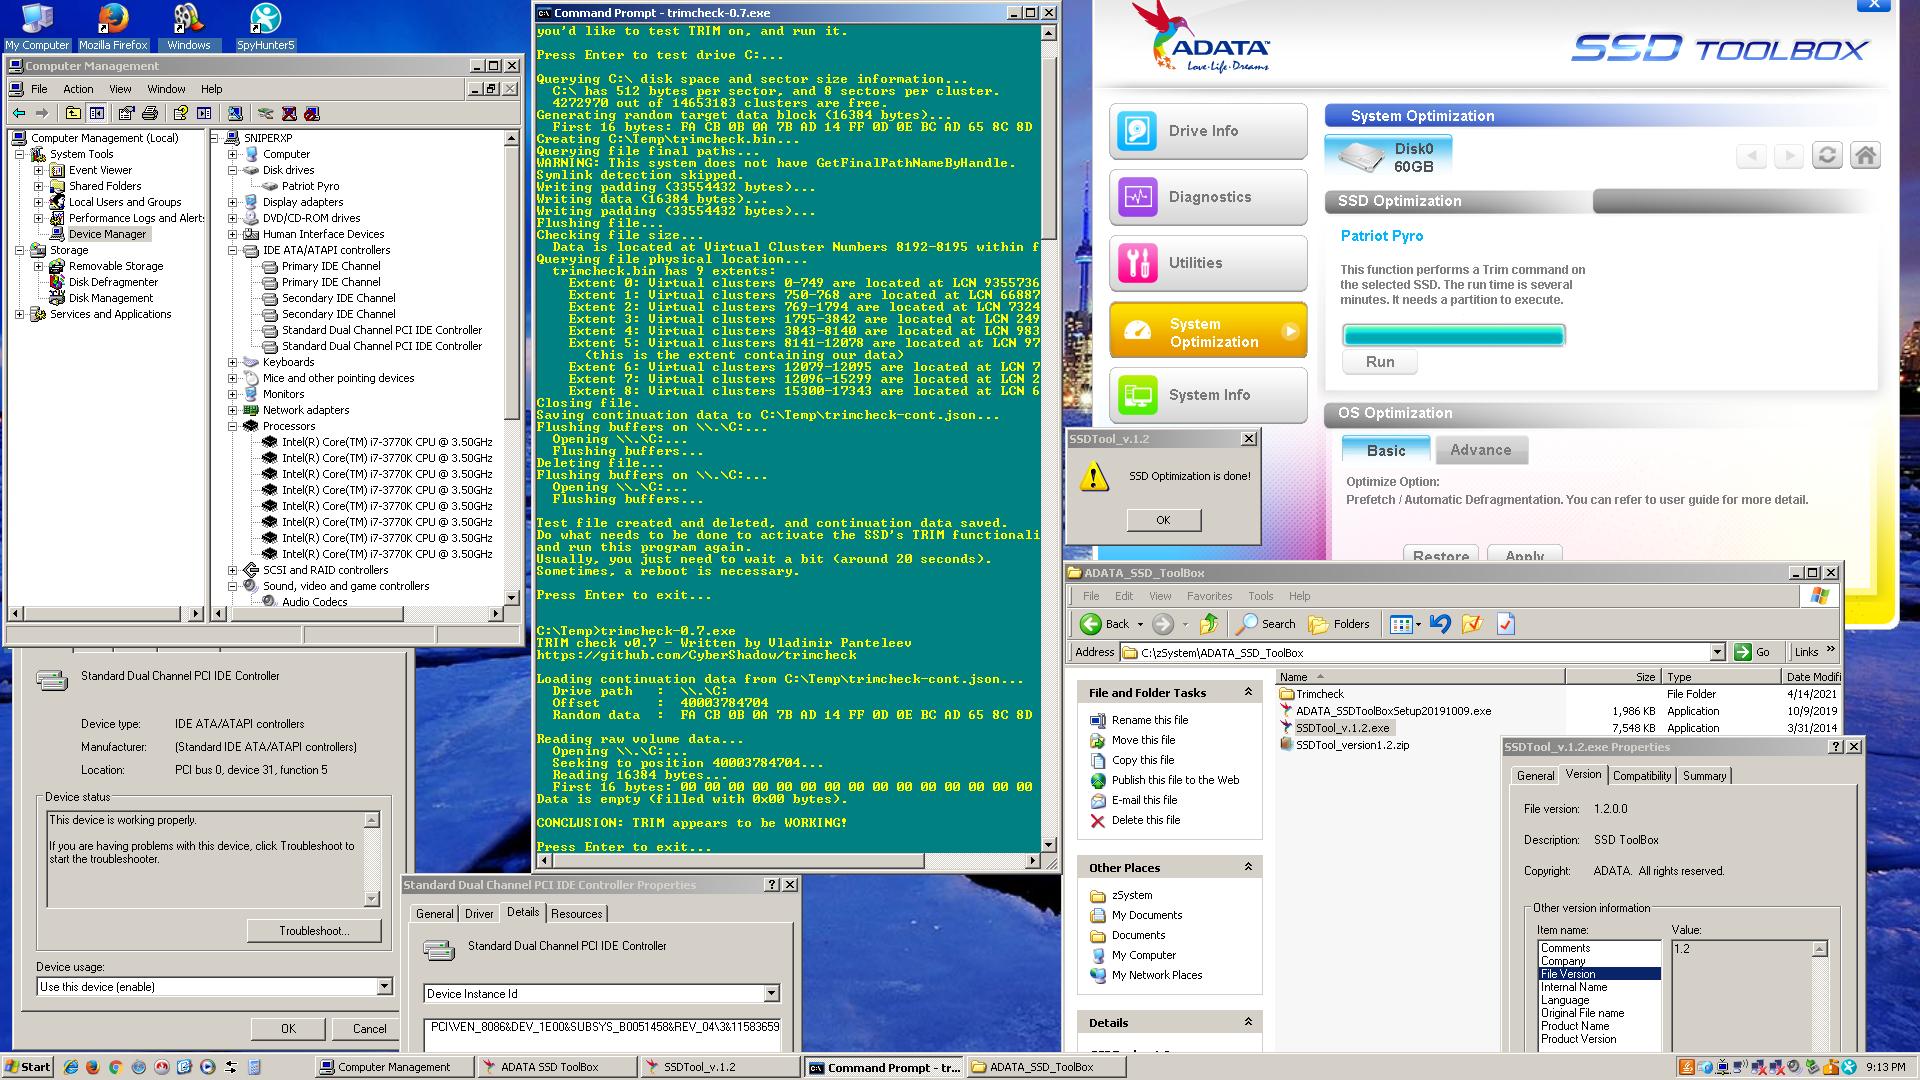Switch to the Advance optimization tab
Viewport: 1920px width, 1080px height.
(1480, 450)
